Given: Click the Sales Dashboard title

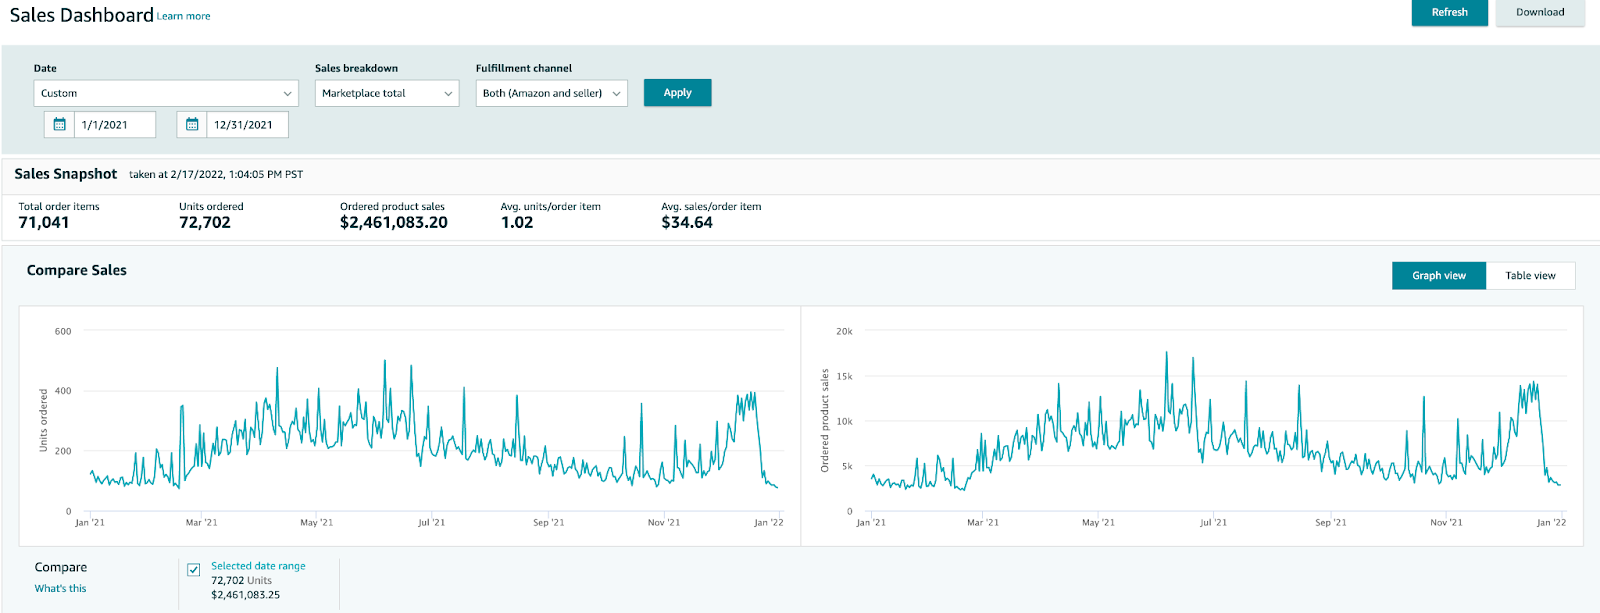Looking at the screenshot, I should tap(82, 15).
